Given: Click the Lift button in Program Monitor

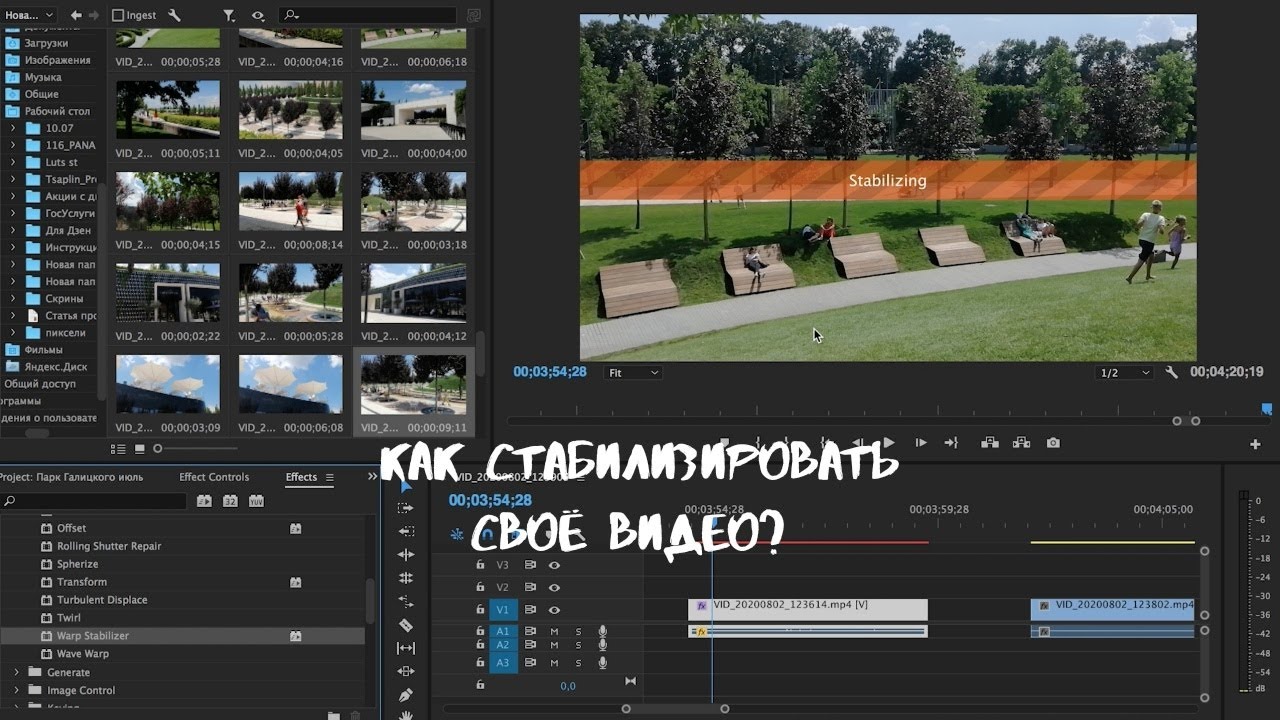Looking at the screenshot, I should pos(989,442).
